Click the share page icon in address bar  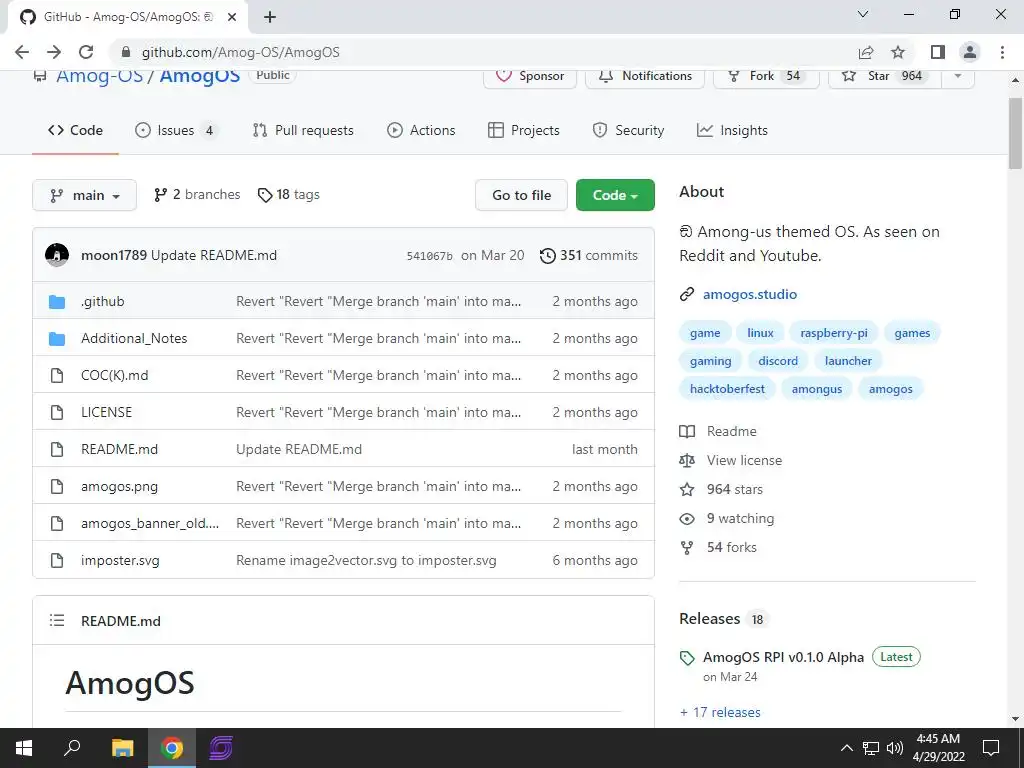[866, 52]
